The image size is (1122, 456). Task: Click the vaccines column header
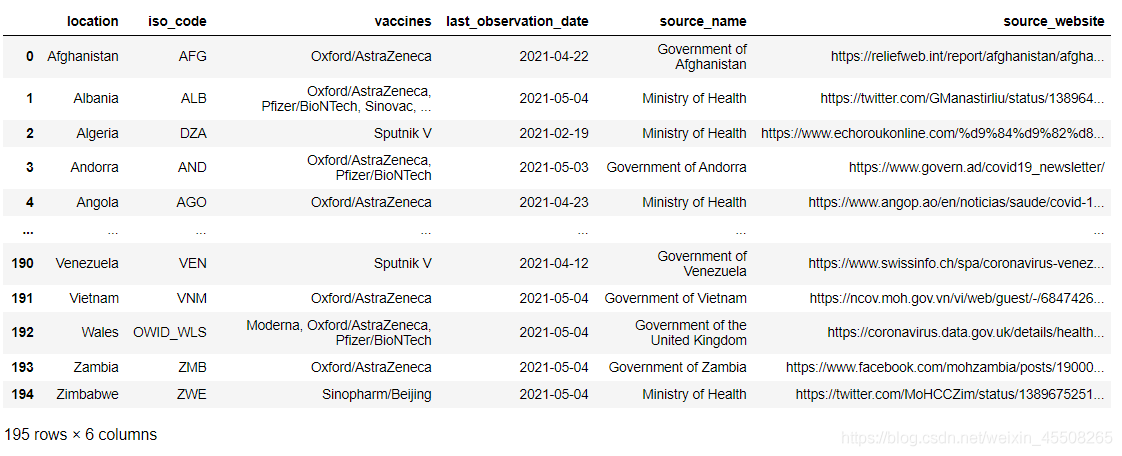pos(404,21)
